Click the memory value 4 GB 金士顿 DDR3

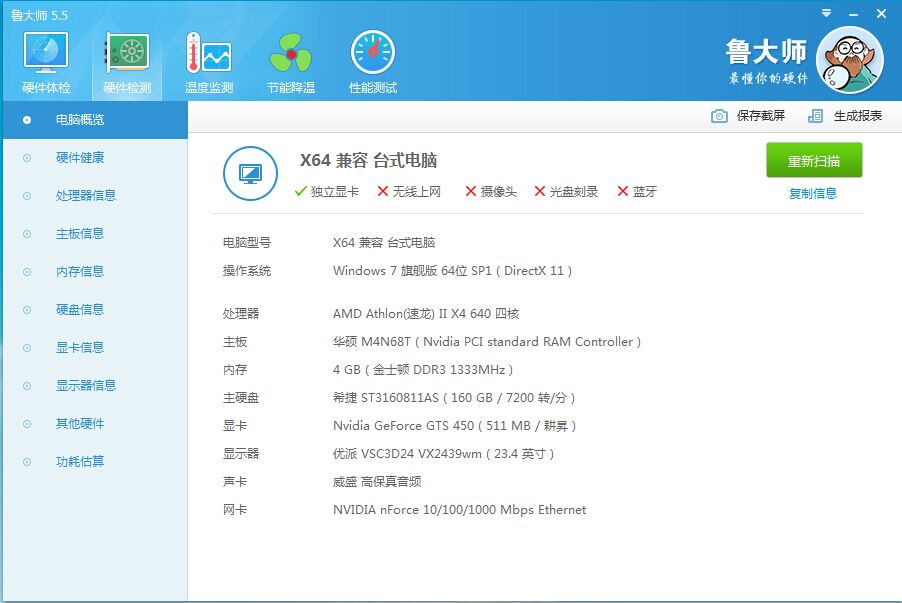tap(423, 370)
